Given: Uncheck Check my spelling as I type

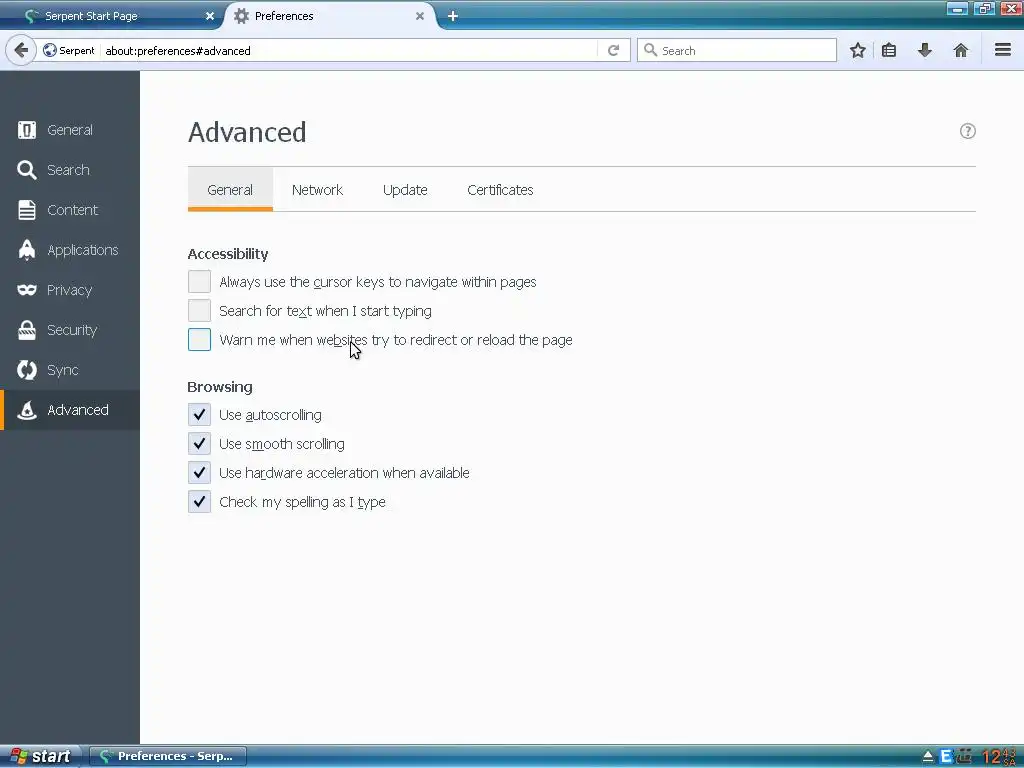Looking at the screenshot, I should [199, 502].
